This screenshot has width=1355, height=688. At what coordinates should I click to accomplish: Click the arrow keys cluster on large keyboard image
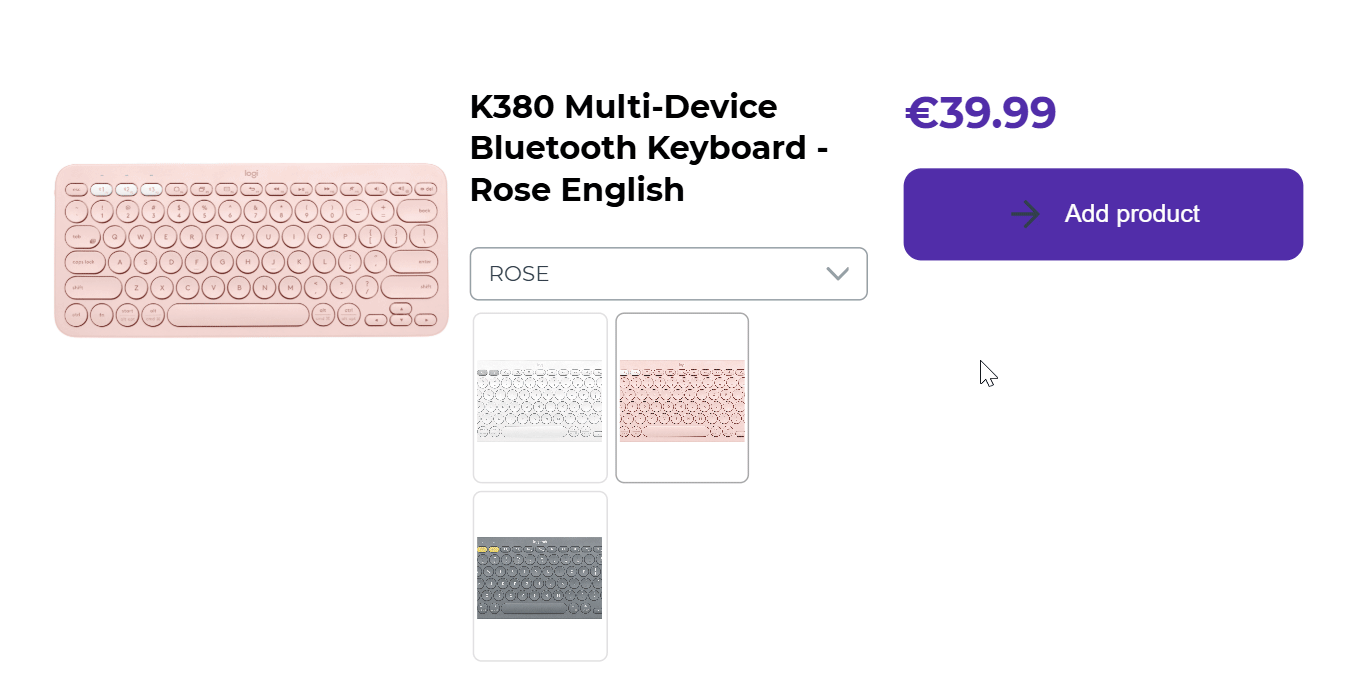(x=400, y=316)
